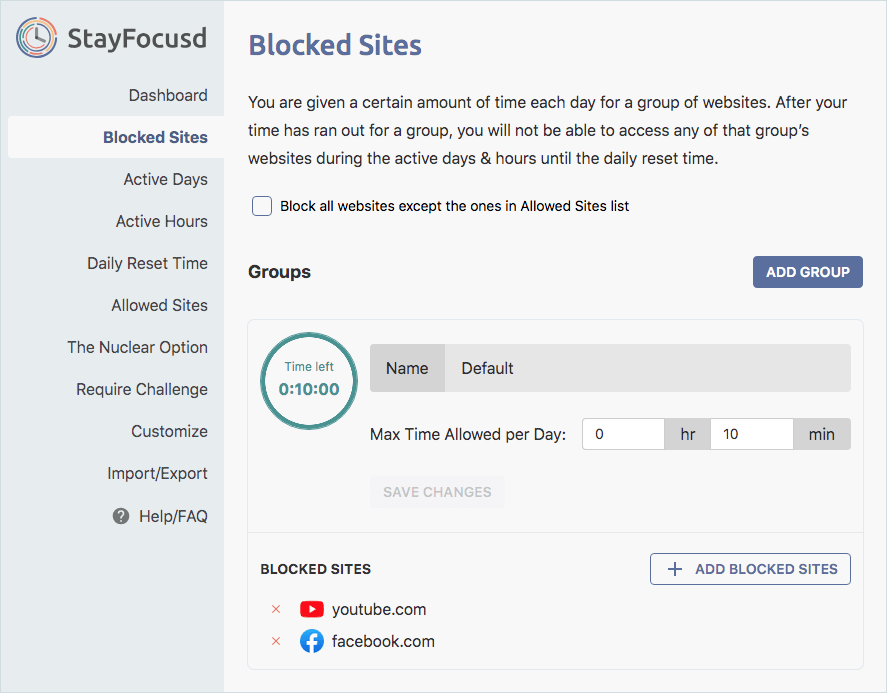Click the Block all websites label text
This screenshot has height=693, width=887.
454,206
